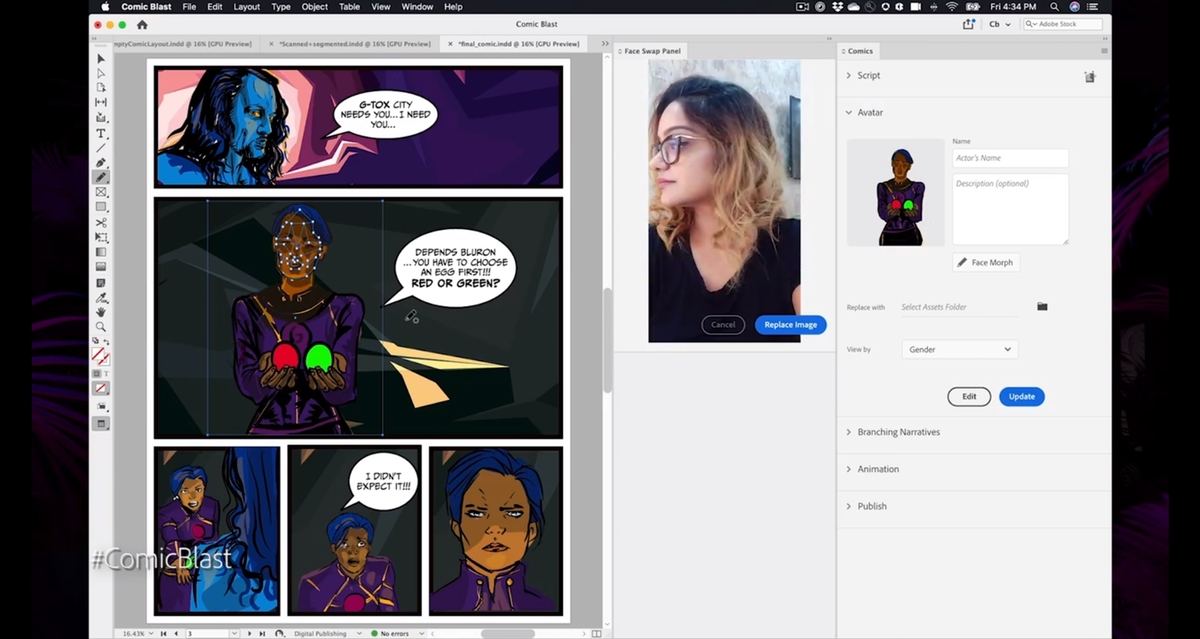Expand the Branching Narratives section
Screen dimensions: 1200x639
848,432
